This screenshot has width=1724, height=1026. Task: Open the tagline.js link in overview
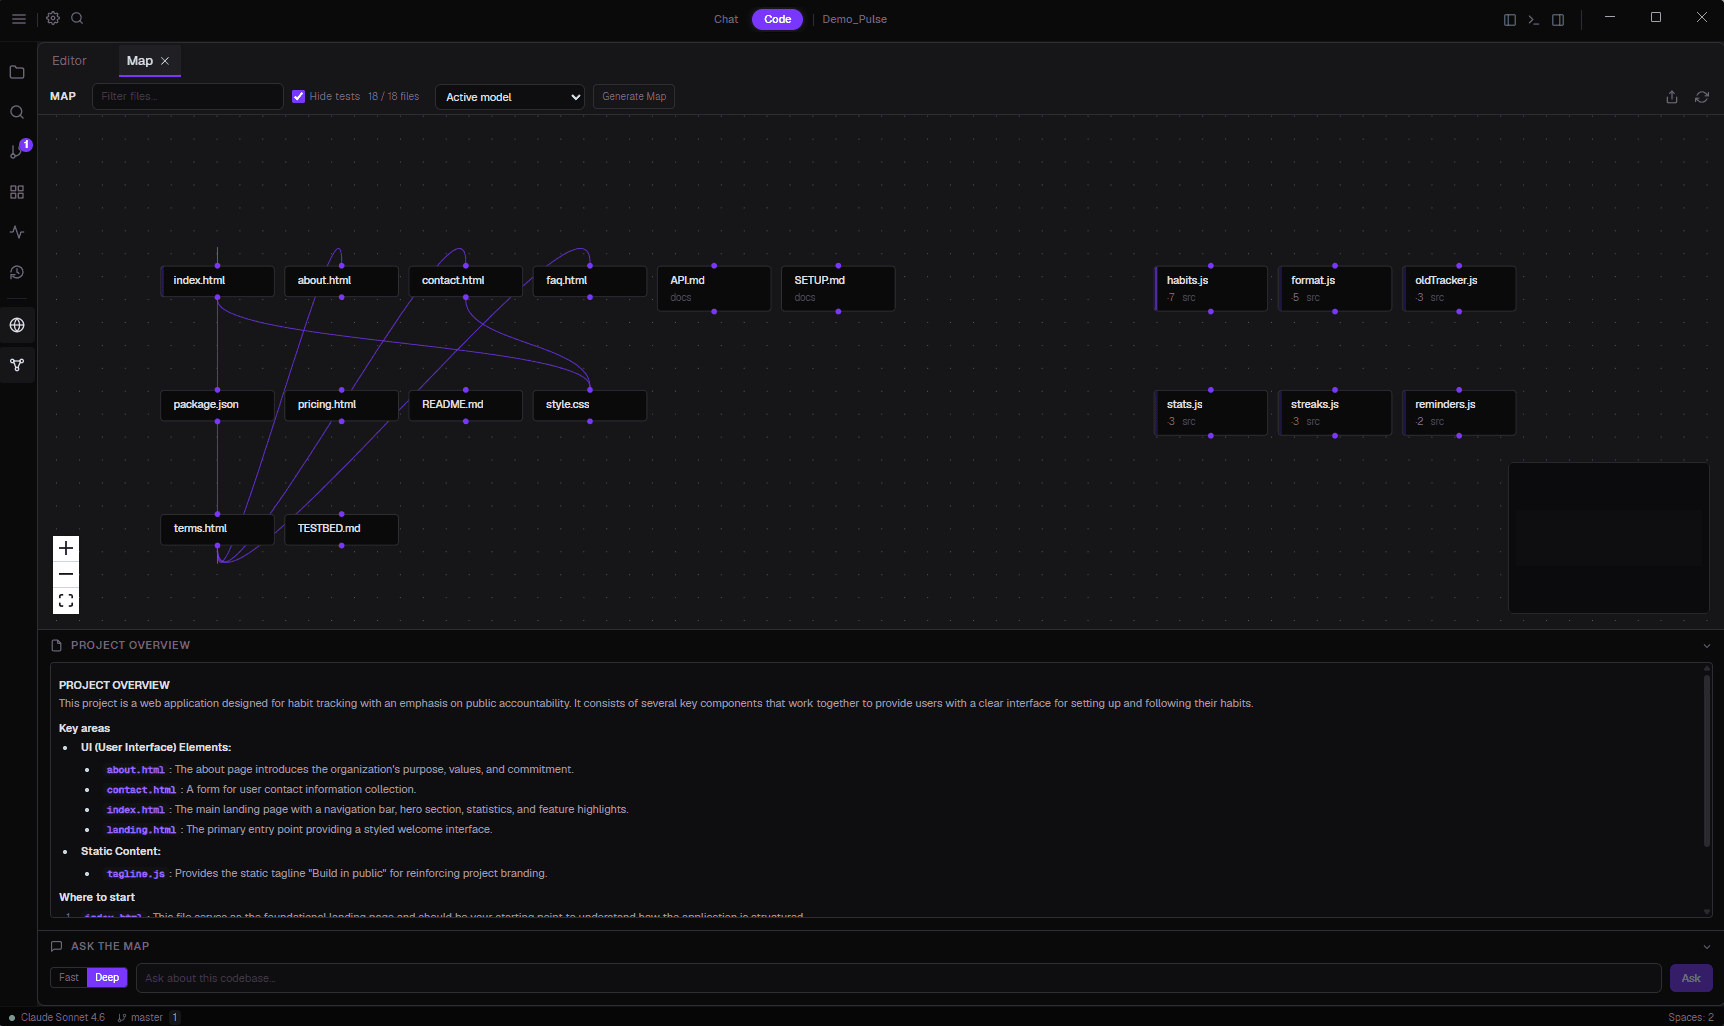click(135, 874)
